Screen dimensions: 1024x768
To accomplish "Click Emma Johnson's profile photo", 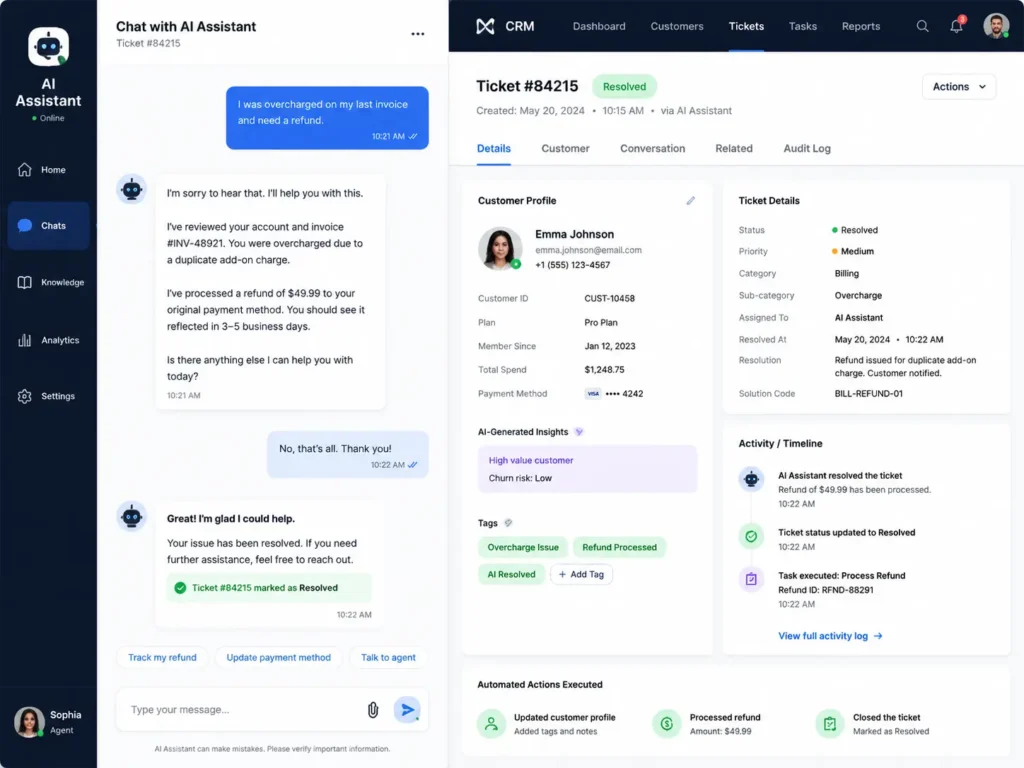I will click(x=500, y=248).
